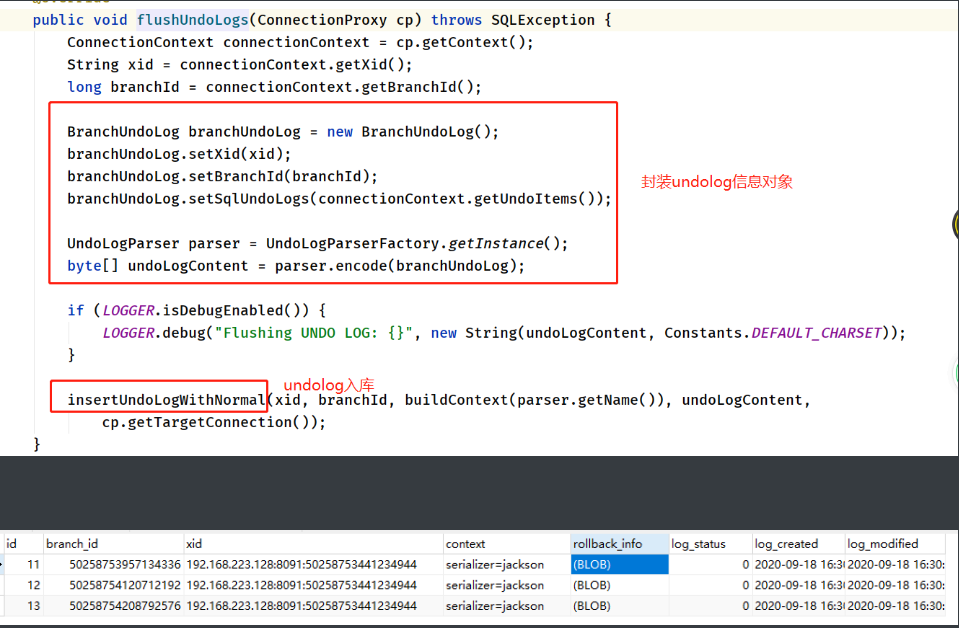Image resolution: width=959 pixels, height=628 pixels.
Task: Click log_created cell in row 12
Action: (x=798, y=585)
